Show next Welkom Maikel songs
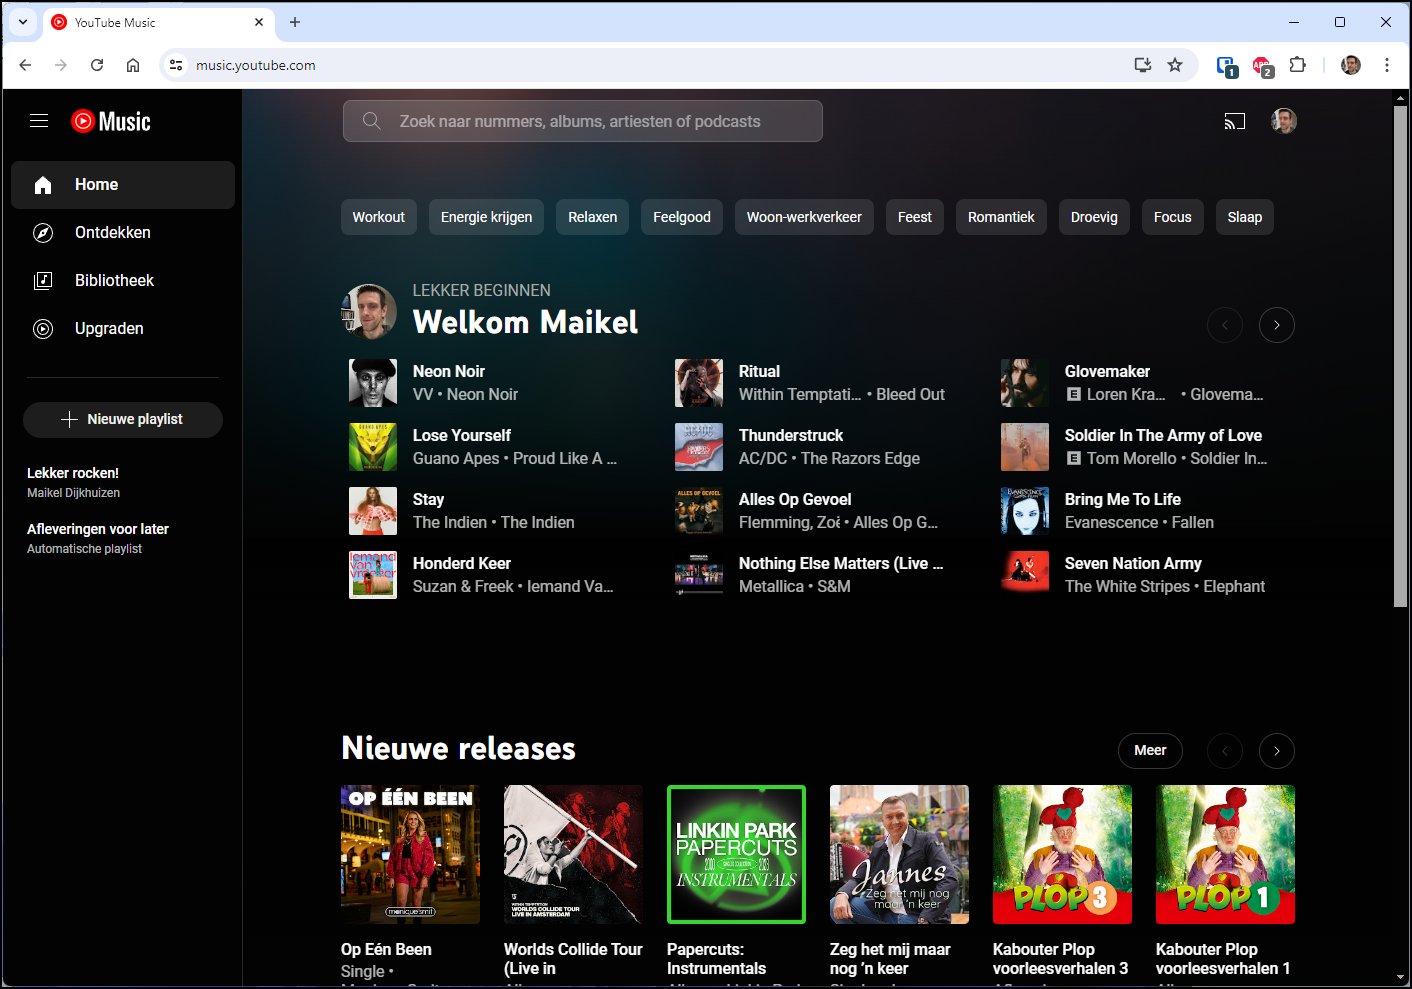 point(1277,325)
